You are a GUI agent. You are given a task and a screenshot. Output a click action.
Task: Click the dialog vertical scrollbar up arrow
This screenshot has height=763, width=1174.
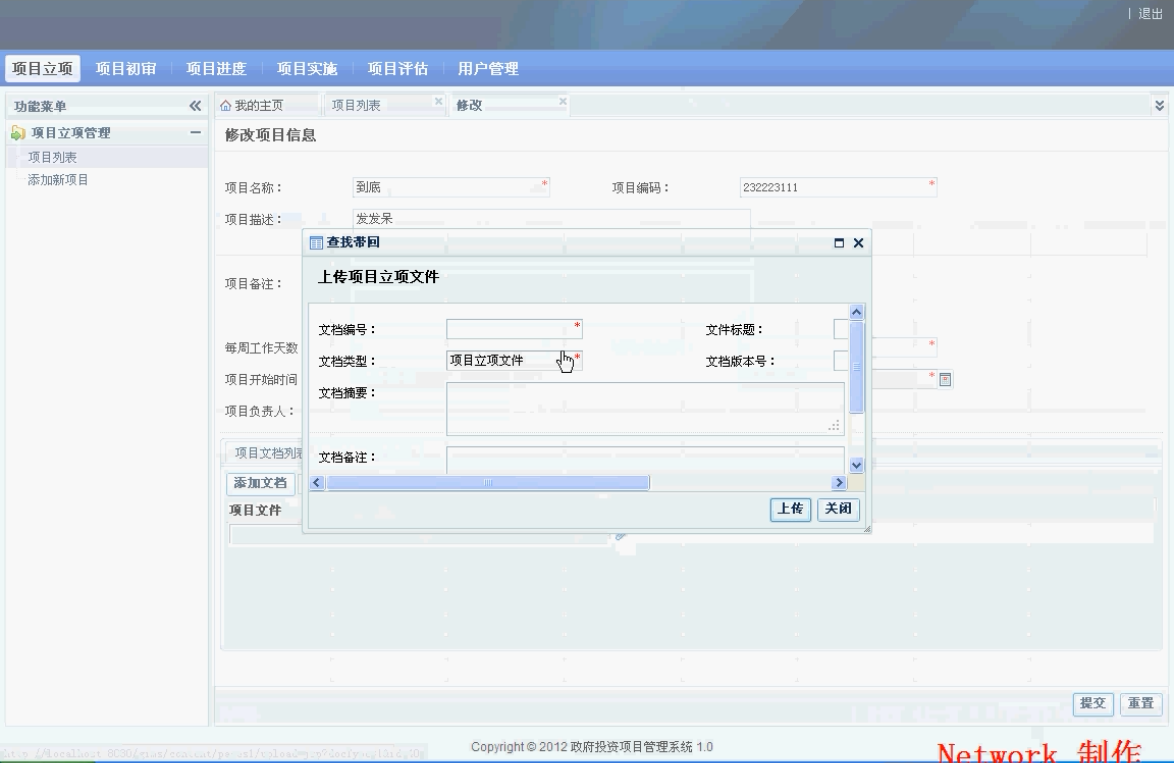point(857,312)
